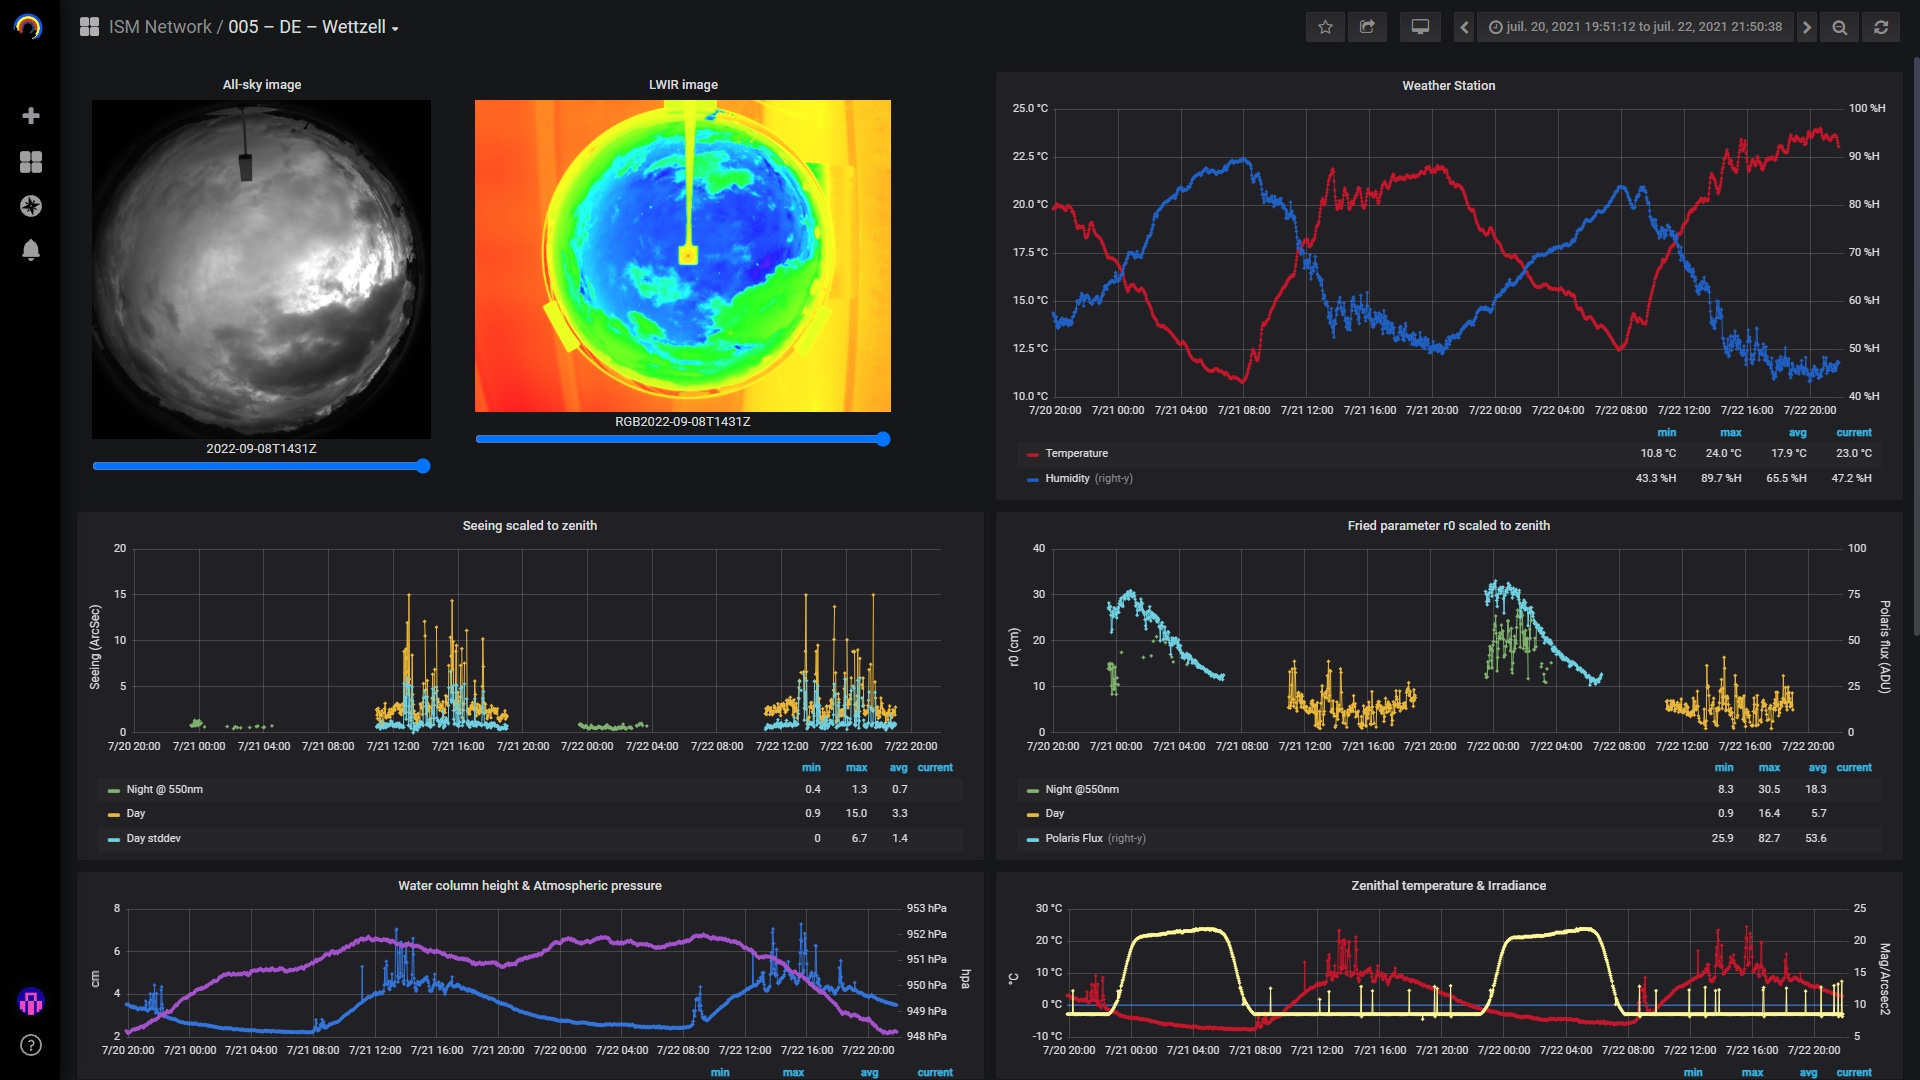Shift the time range forward
1920x1080 pixels.
[x=1806, y=27]
